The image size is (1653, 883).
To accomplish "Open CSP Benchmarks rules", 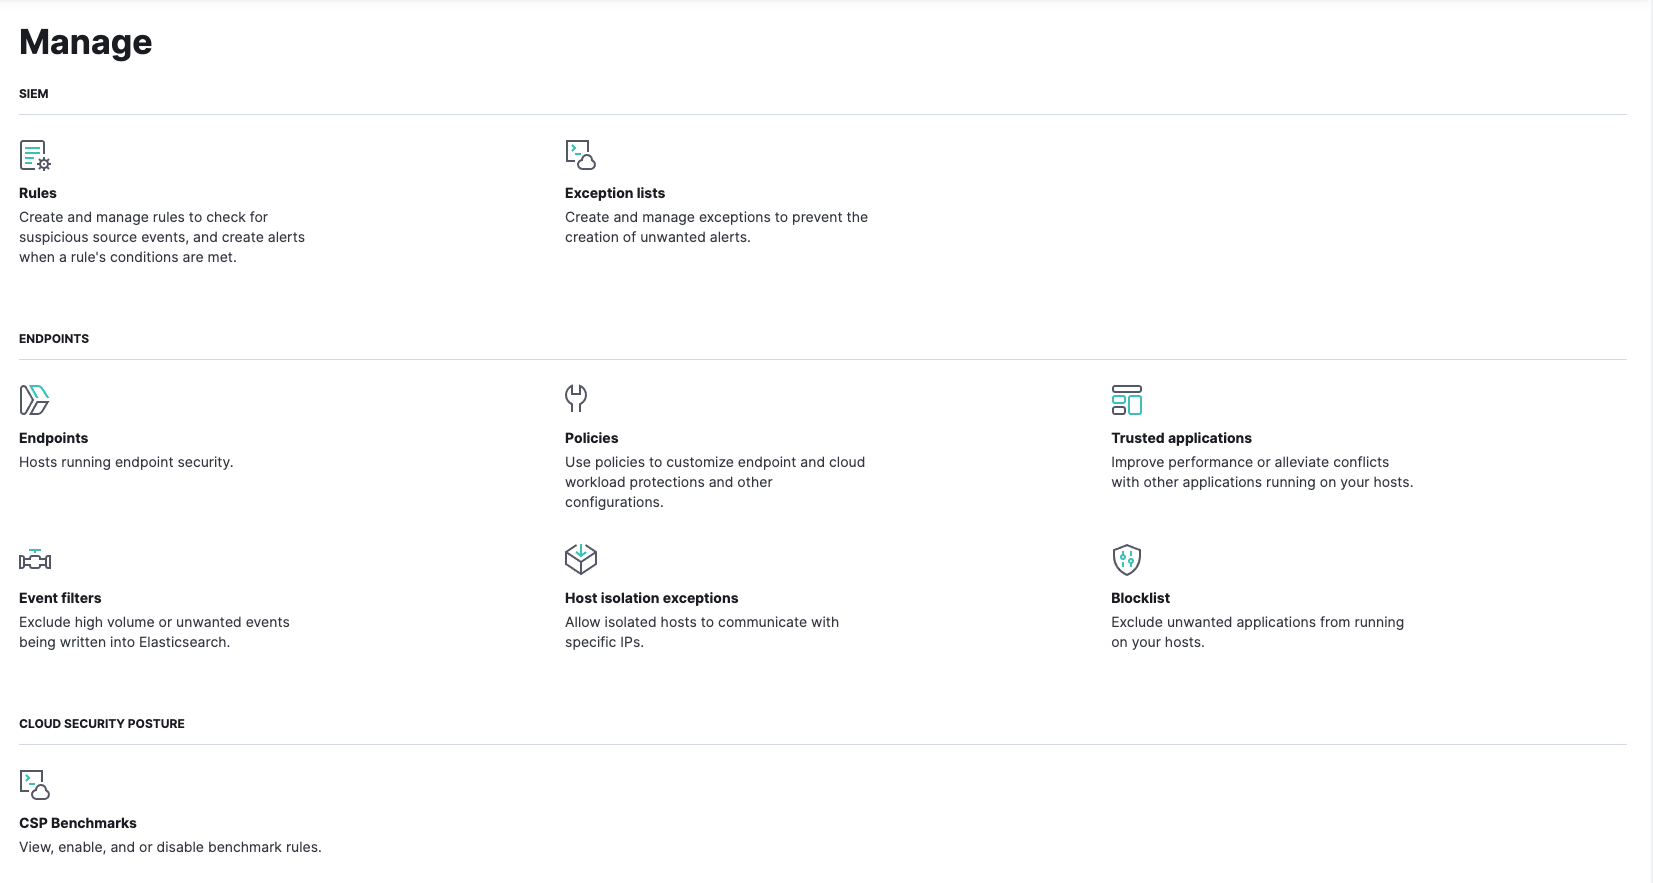I will pyautogui.click(x=78, y=822).
